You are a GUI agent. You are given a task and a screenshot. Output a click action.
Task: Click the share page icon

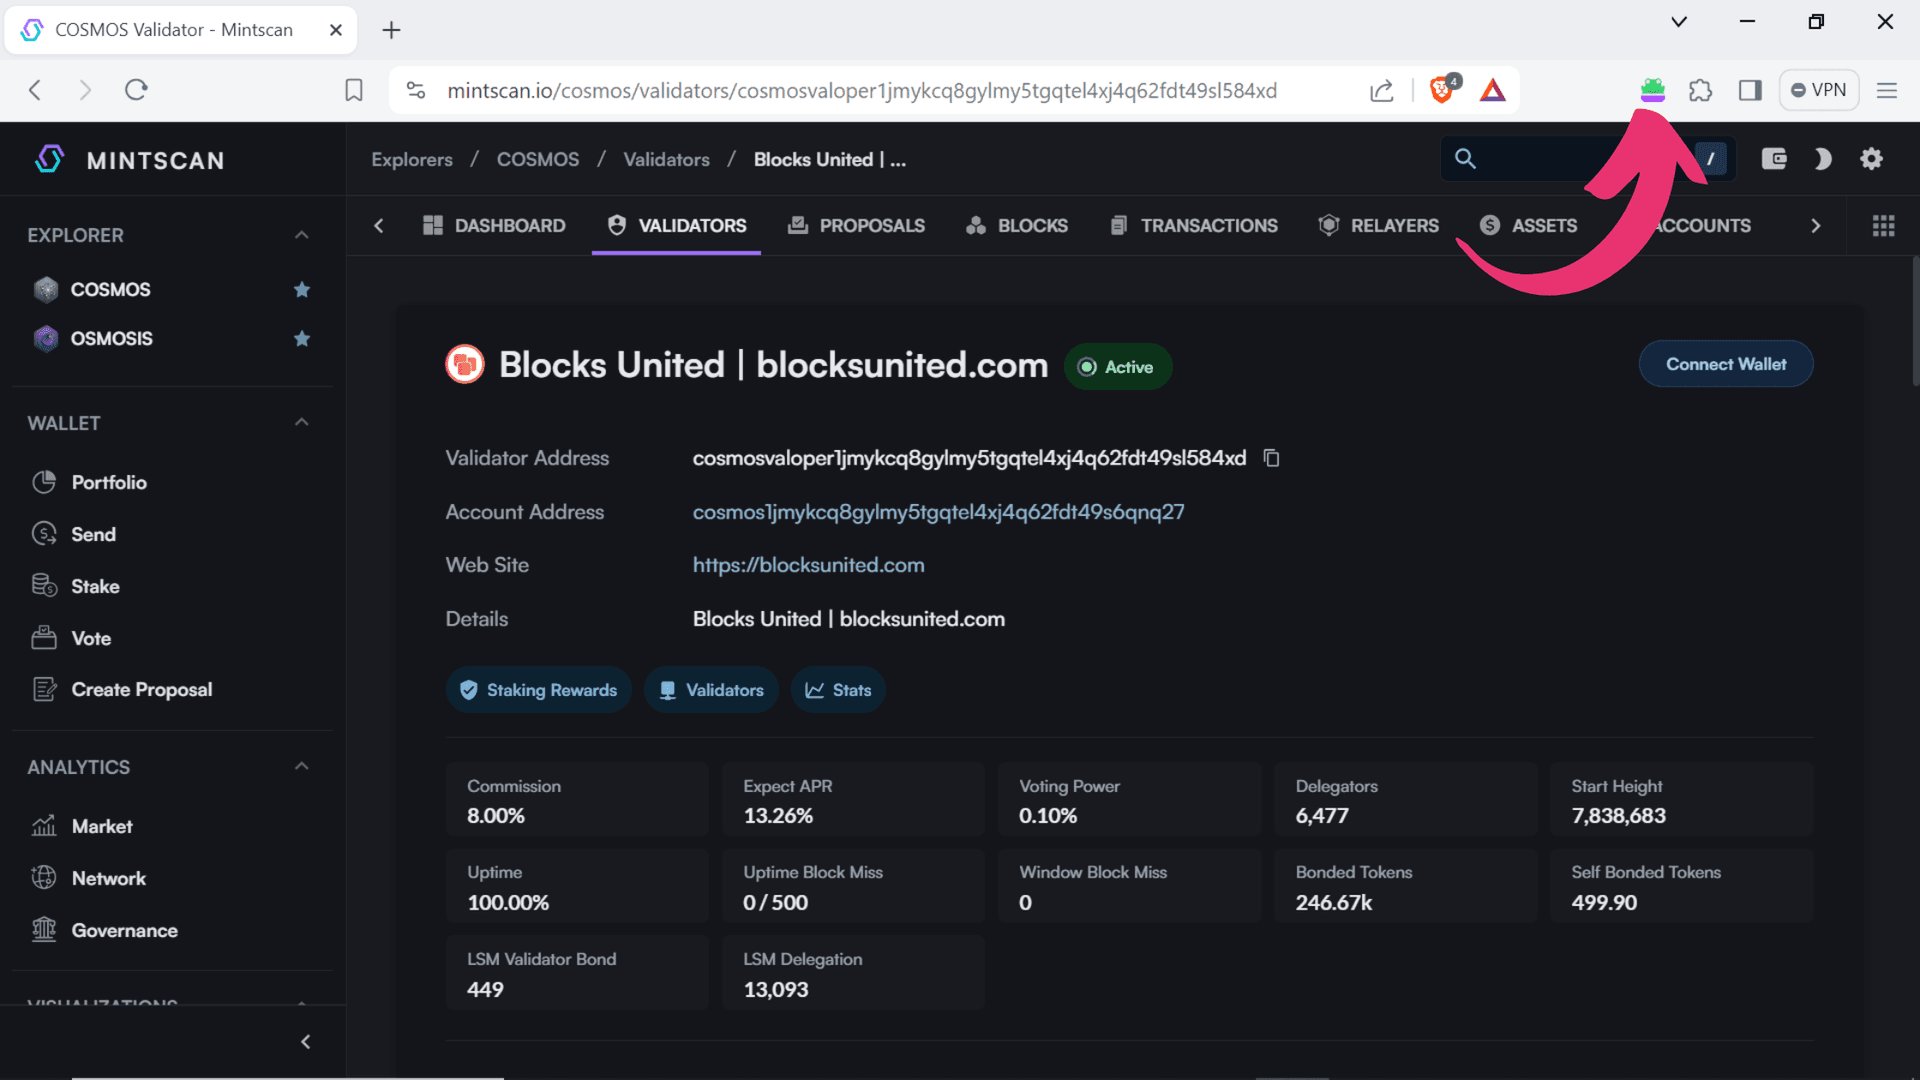pyautogui.click(x=1381, y=91)
